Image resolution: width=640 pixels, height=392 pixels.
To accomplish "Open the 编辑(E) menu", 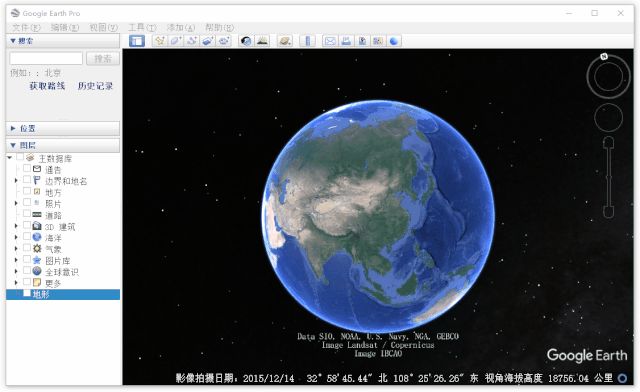I will tap(65, 27).
